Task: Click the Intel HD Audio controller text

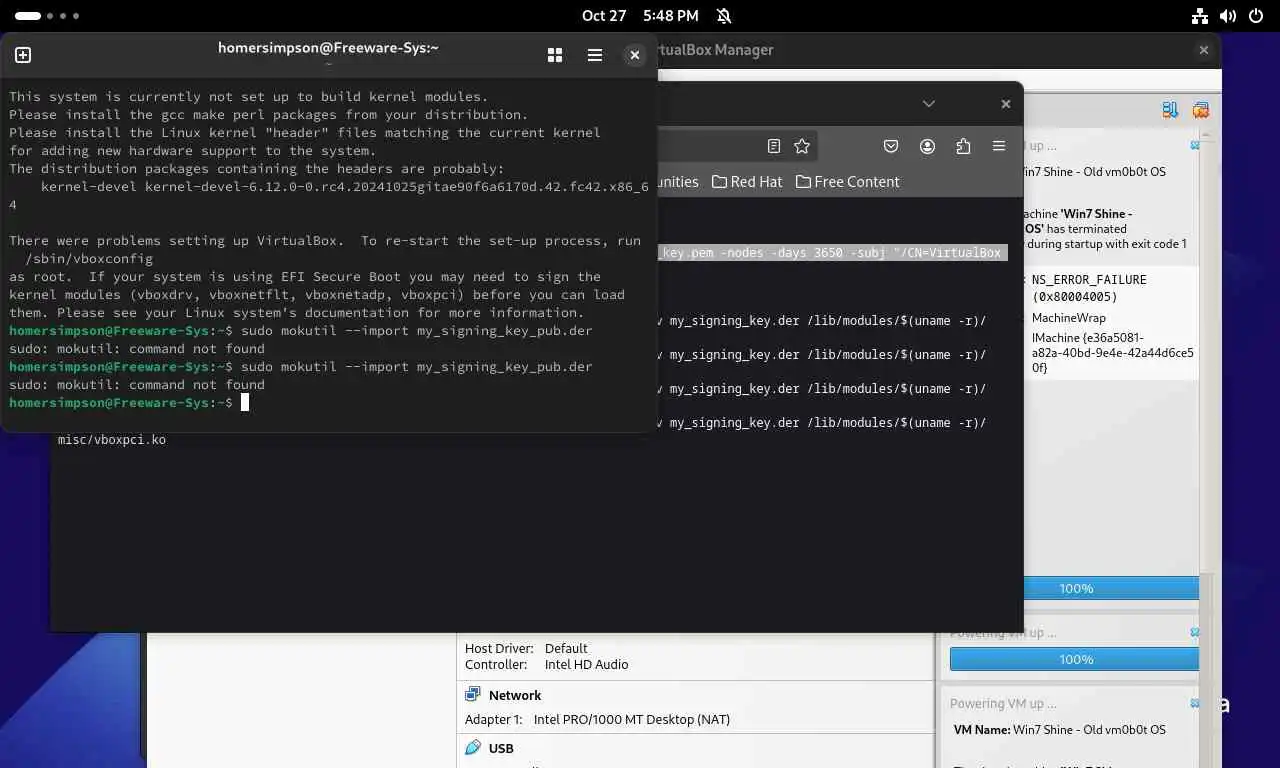Action: coord(587,664)
